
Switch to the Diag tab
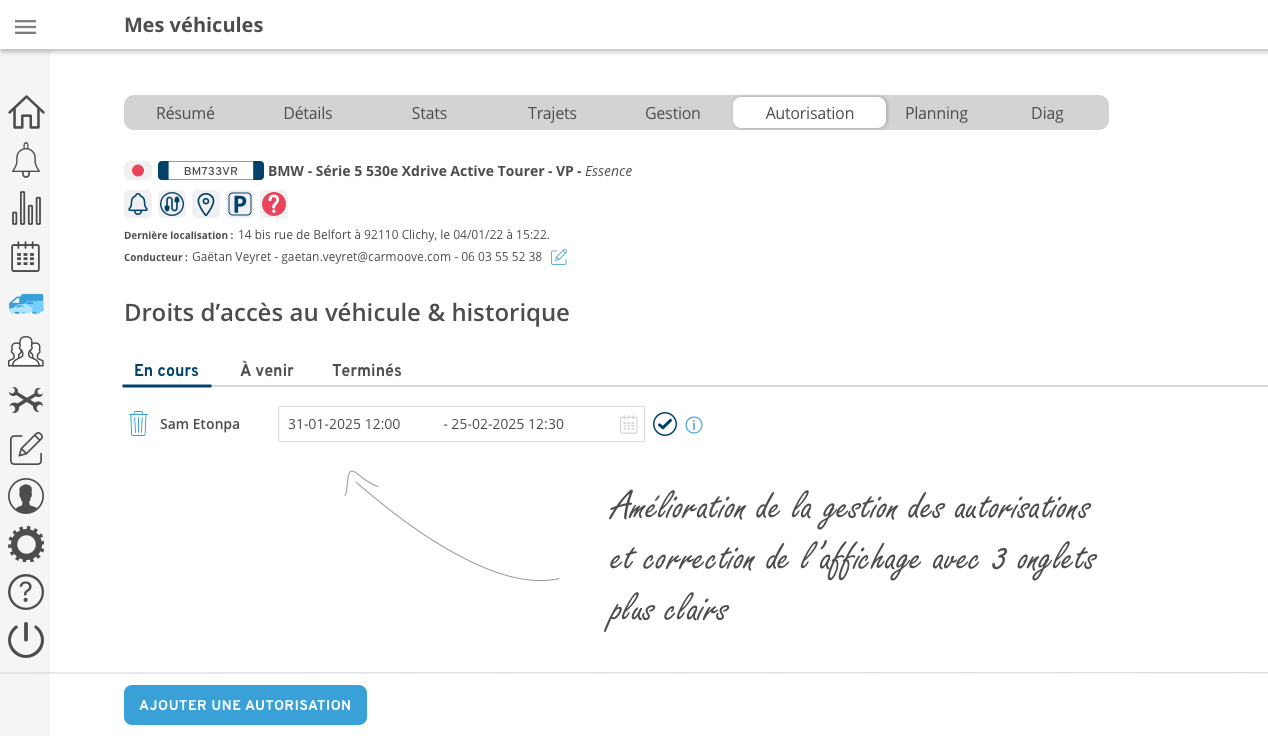point(1047,113)
